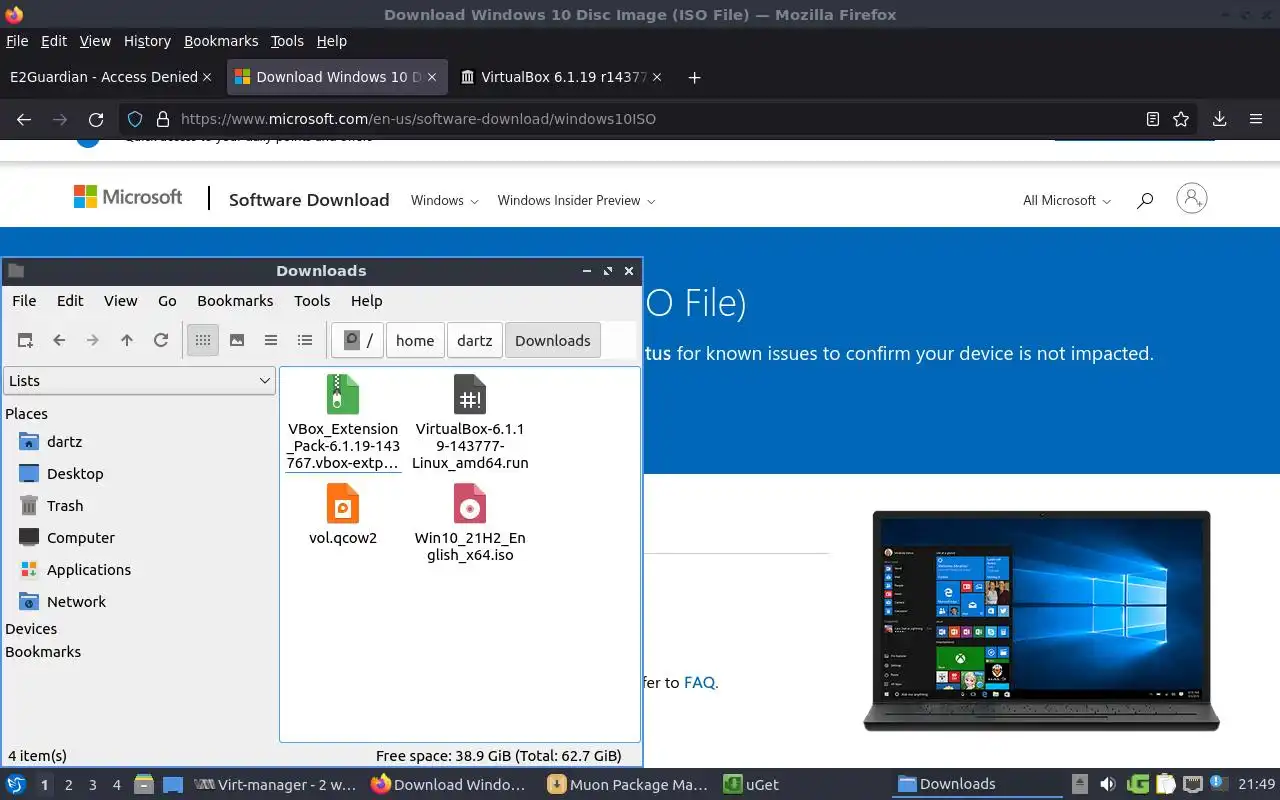
Task: Open Edit menu in Downloads window
Action: coord(70,300)
